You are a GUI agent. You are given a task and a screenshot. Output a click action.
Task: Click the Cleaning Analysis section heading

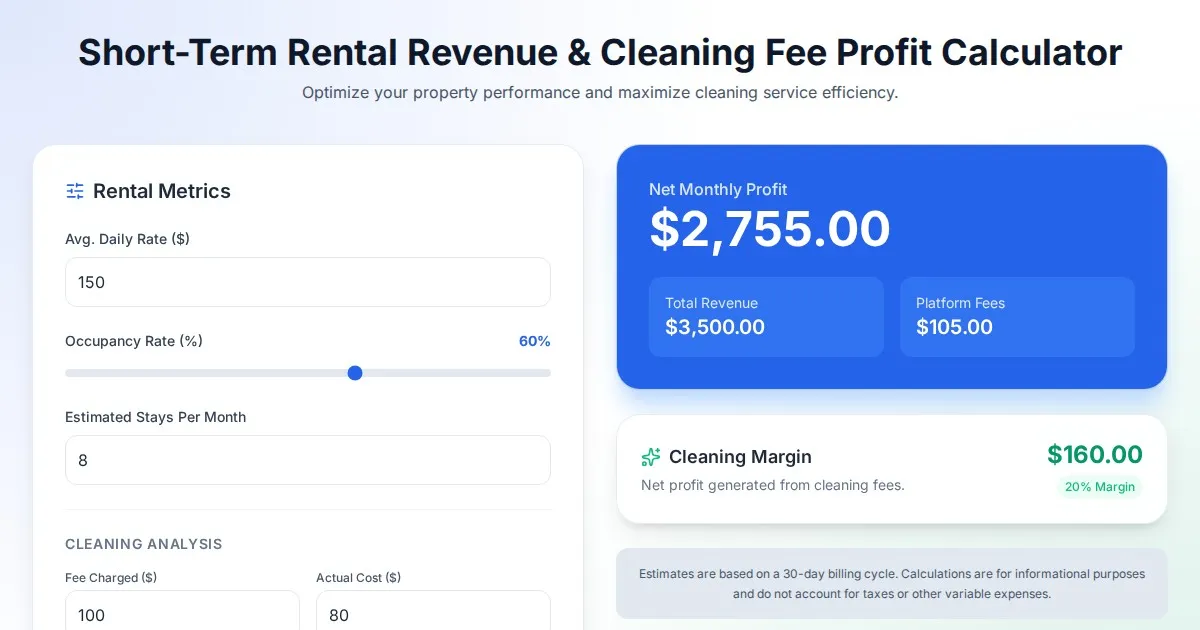pyautogui.click(x=144, y=544)
